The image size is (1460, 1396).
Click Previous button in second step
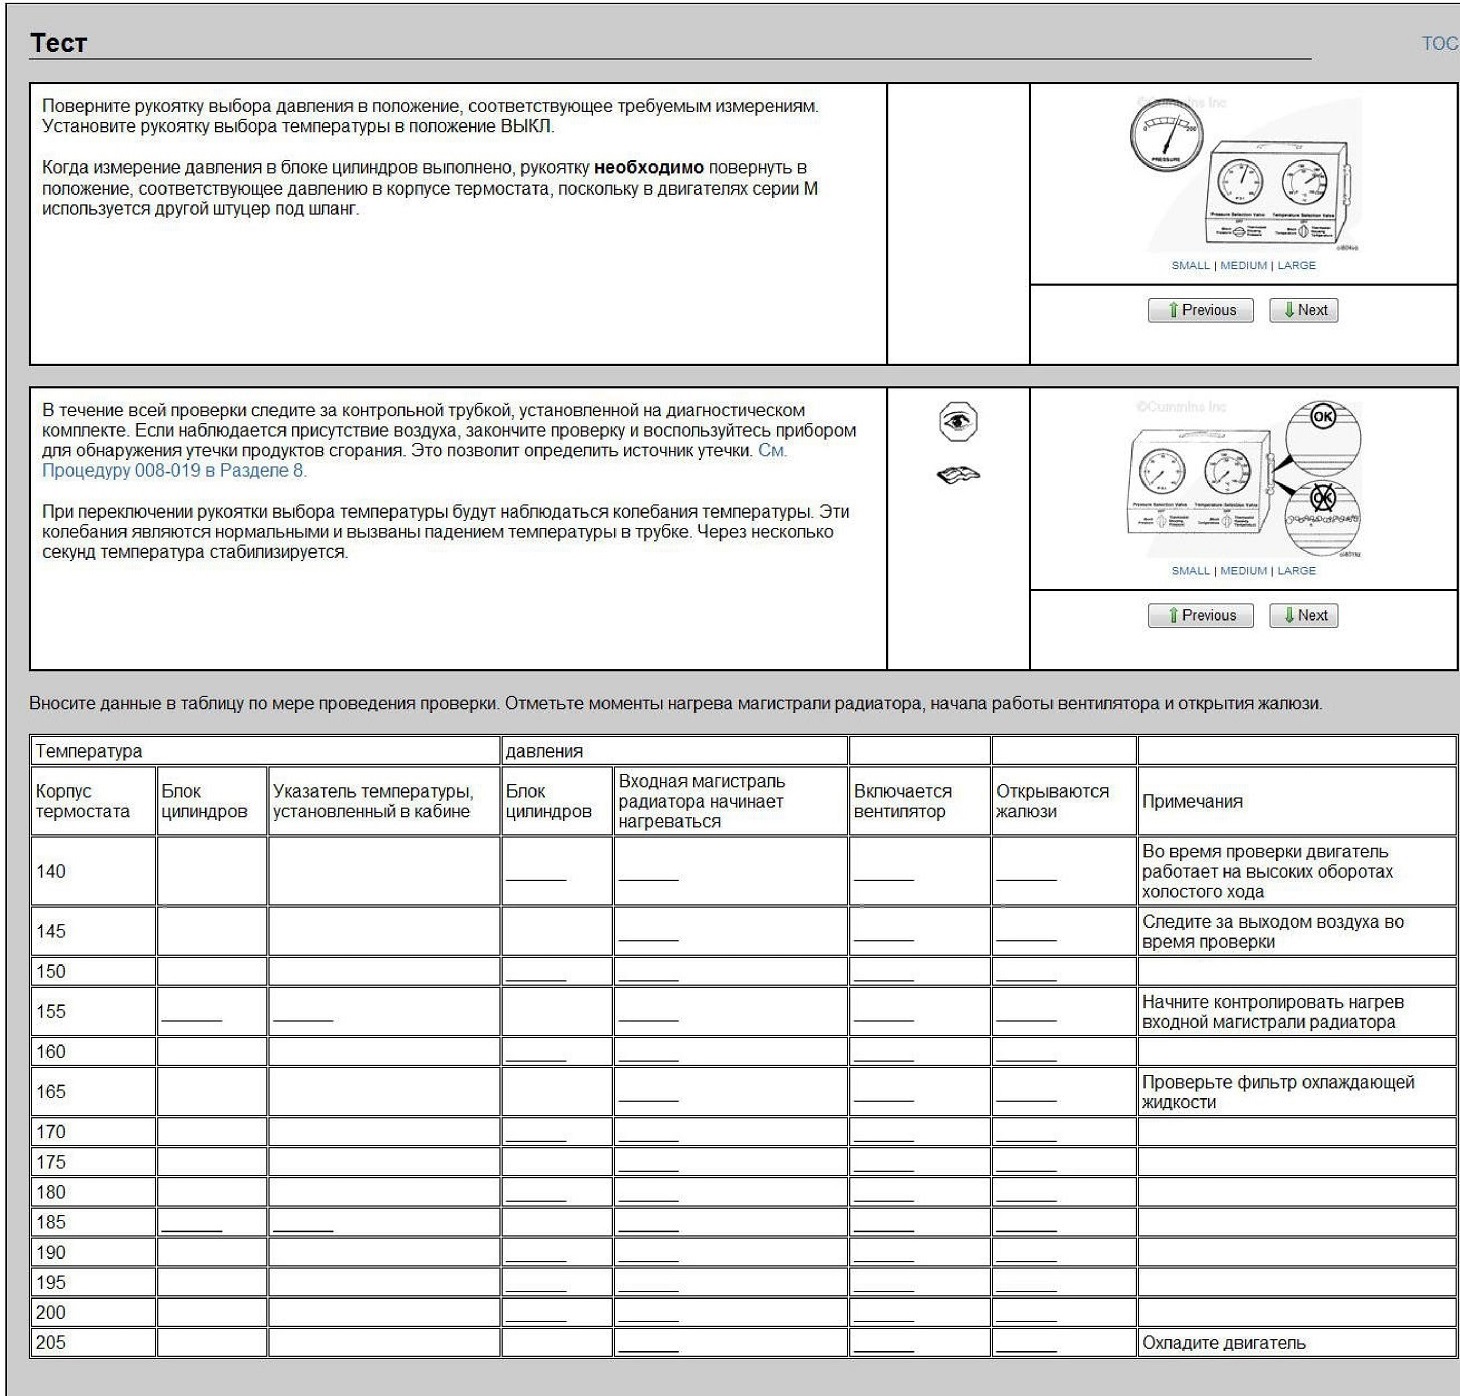point(1200,615)
